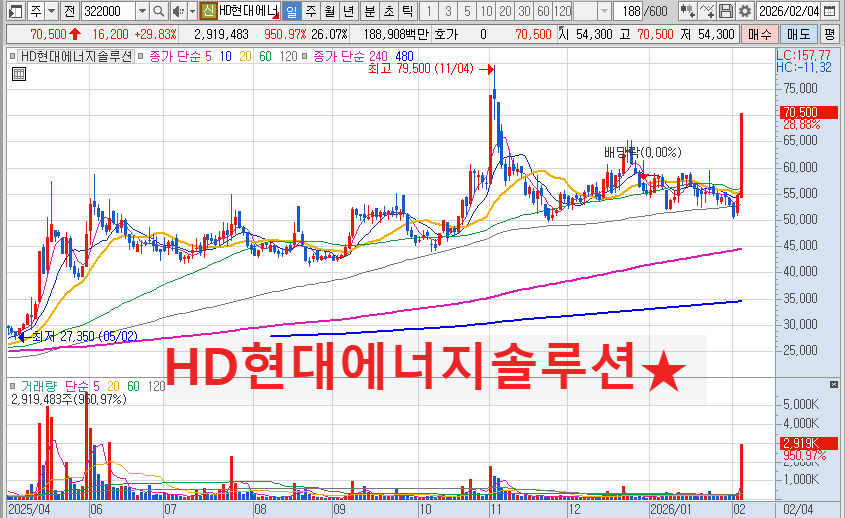This screenshot has width=845, height=518.
Task: Click the 전 button beside stock code
Action: coord(69,11)
